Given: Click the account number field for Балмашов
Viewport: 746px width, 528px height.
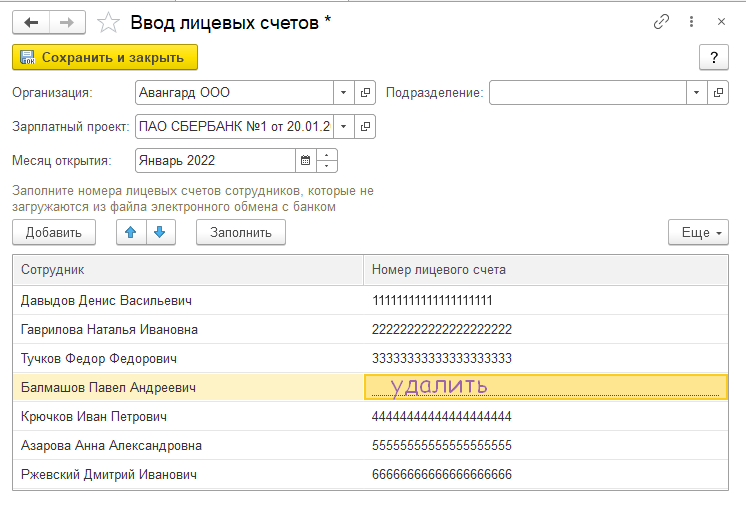Looking at the screenshot, I should point(545,387).
